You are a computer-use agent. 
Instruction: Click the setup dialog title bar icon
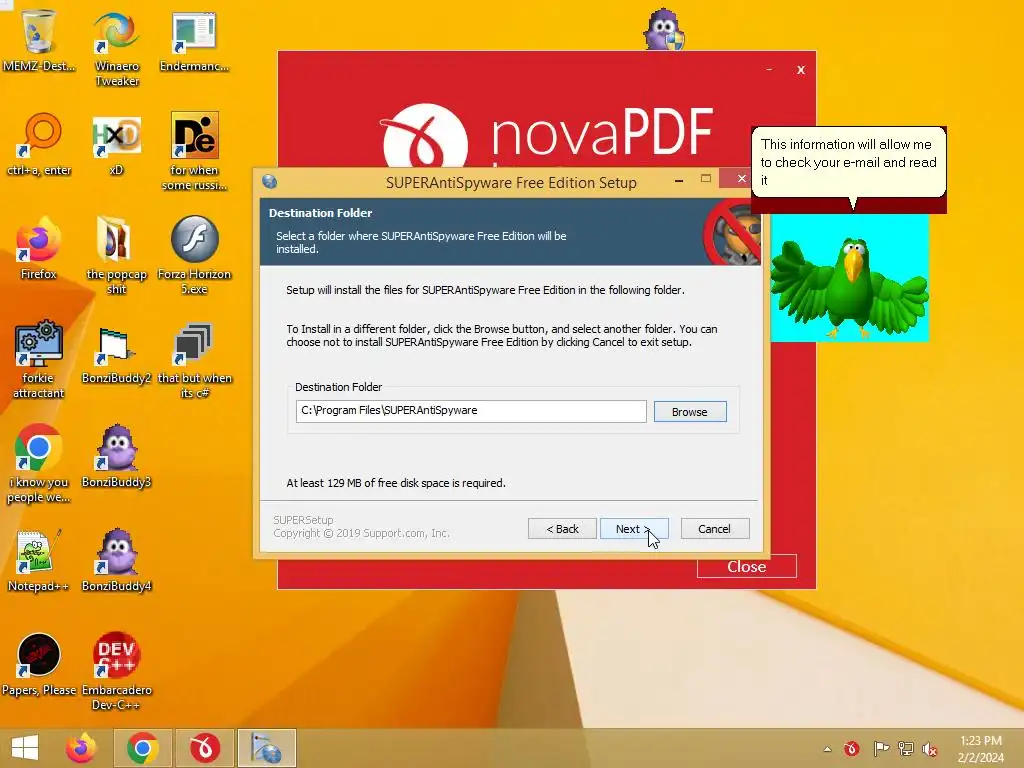point(269,182)
